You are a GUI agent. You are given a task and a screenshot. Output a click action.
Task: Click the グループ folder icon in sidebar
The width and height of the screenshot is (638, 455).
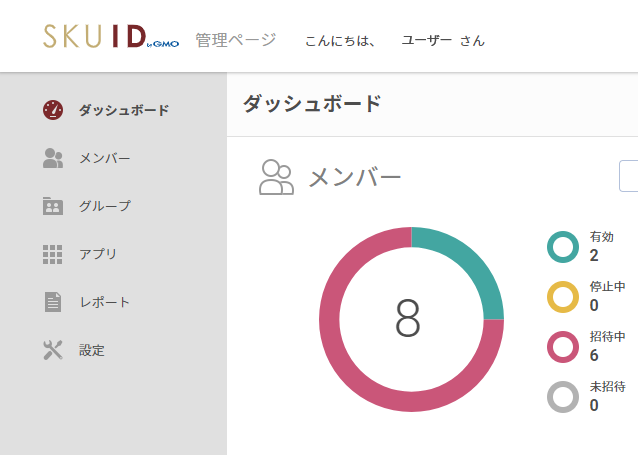tap(53, 206)
